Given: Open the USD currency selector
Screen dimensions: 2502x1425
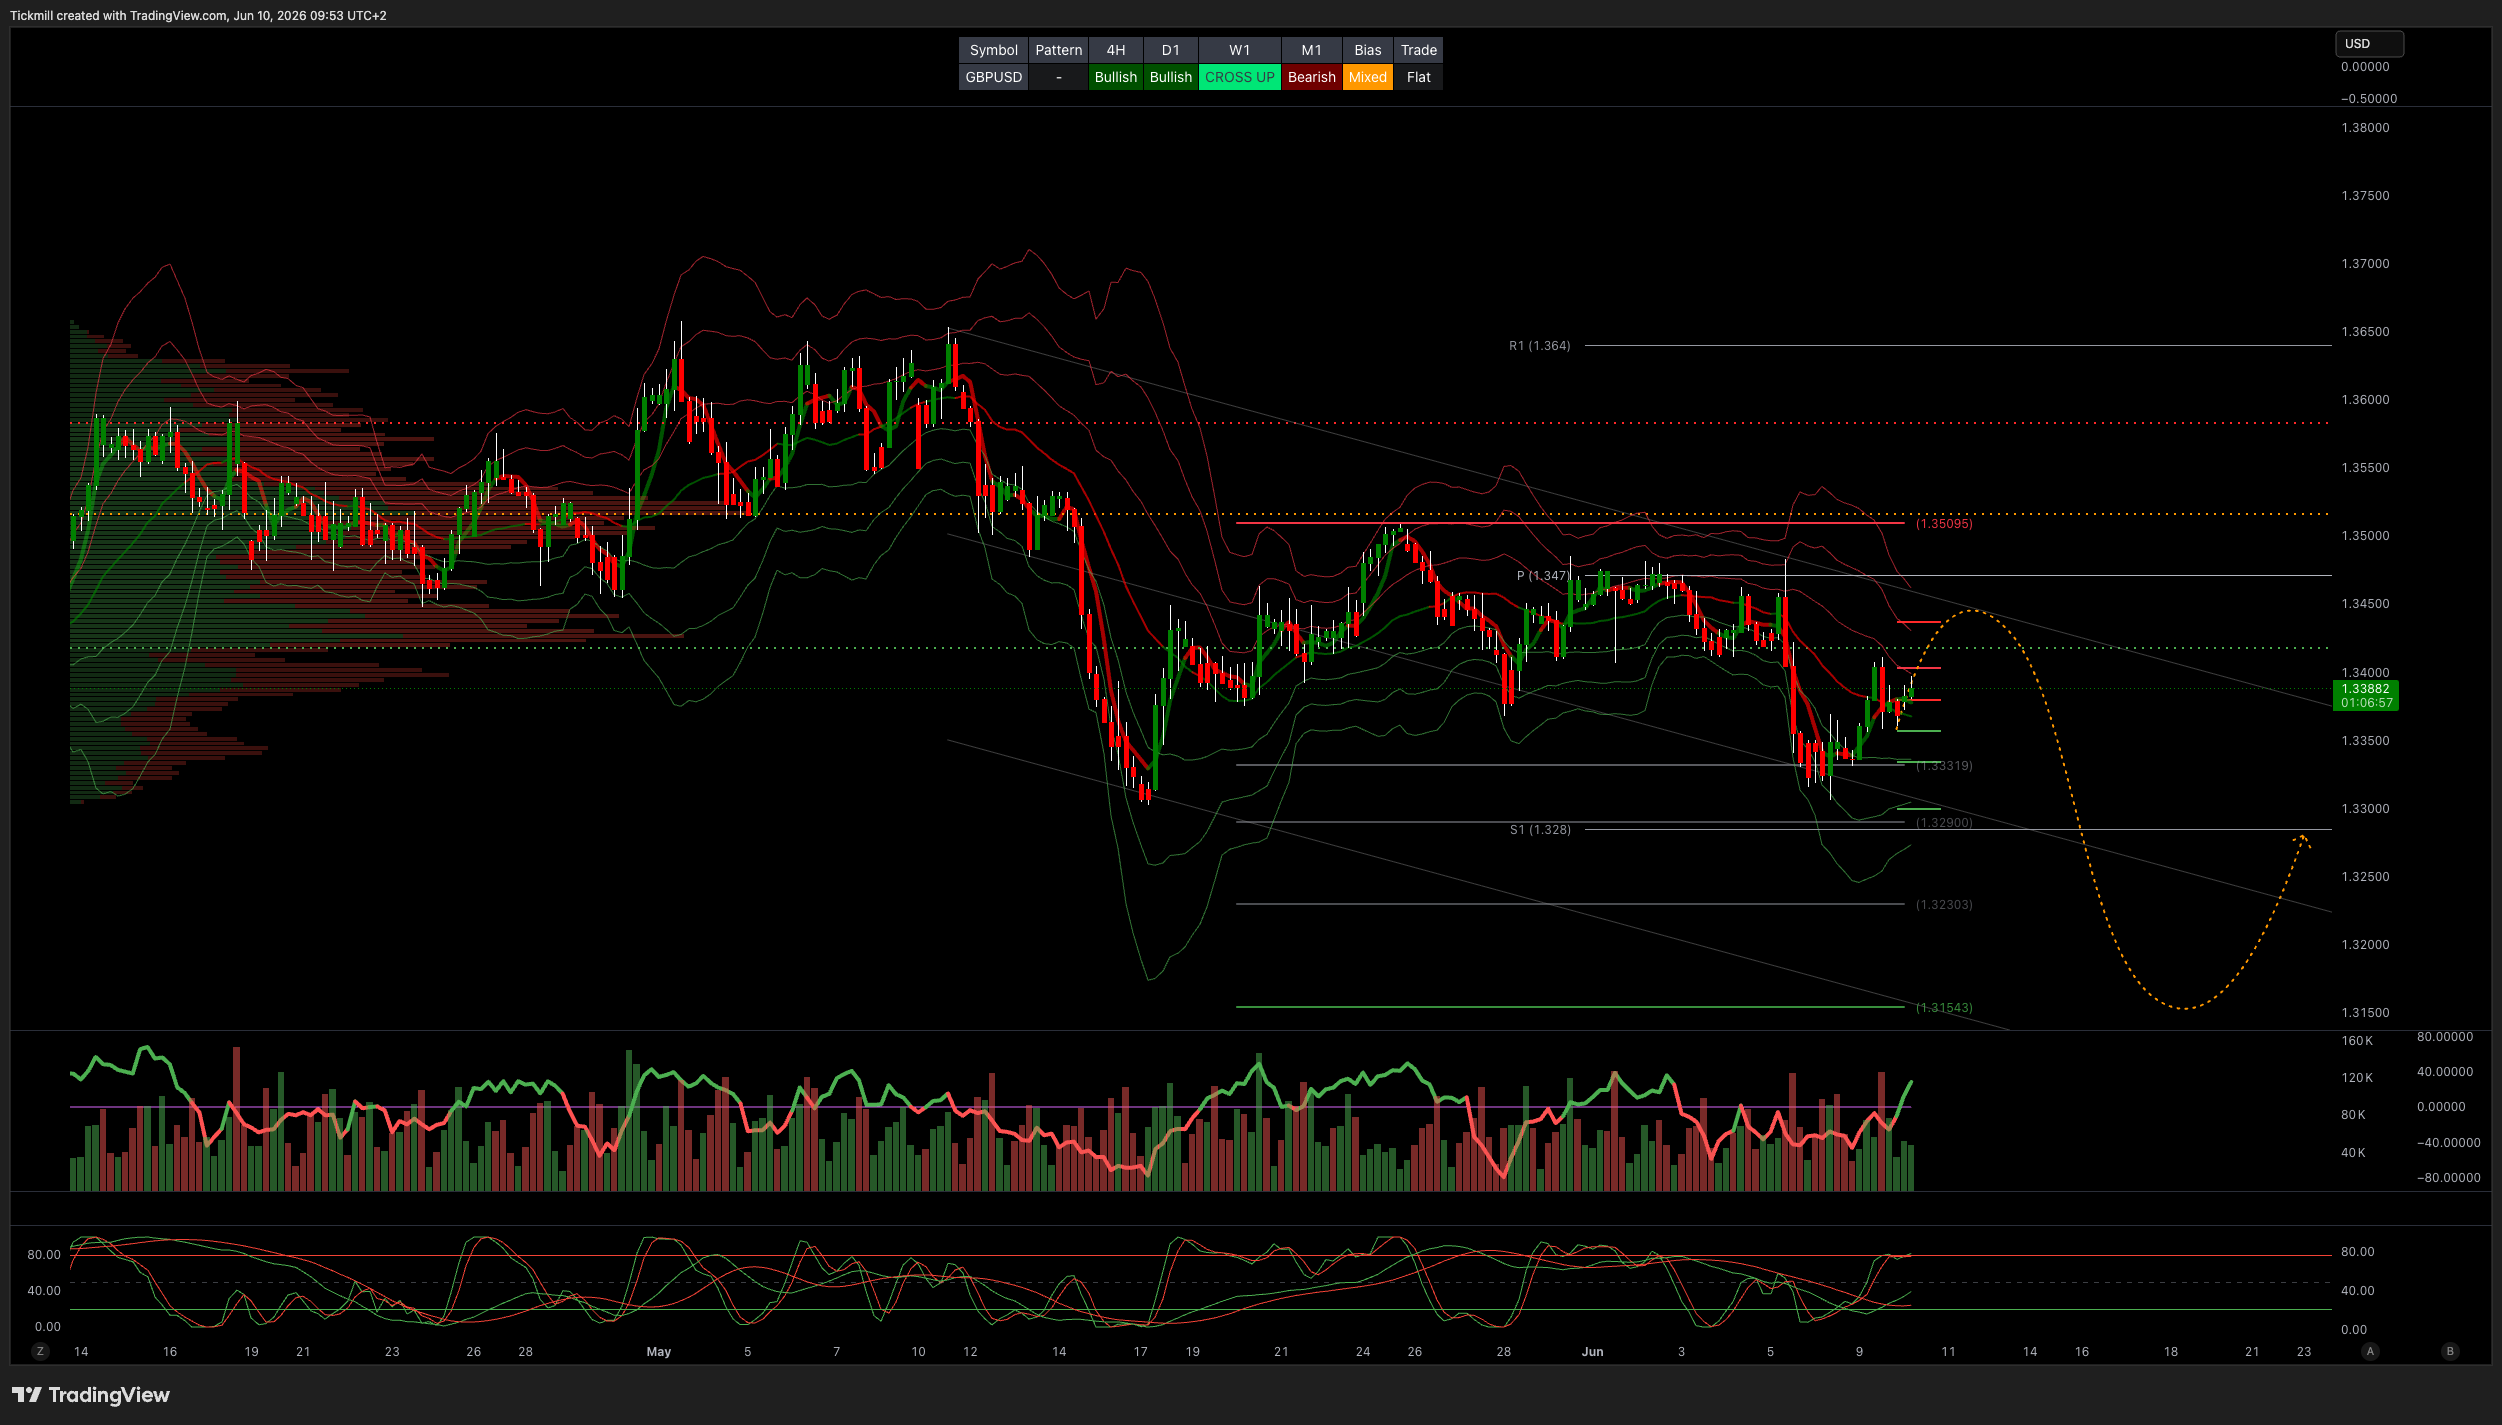Looking at the screenshot, I should (2368, 44).
